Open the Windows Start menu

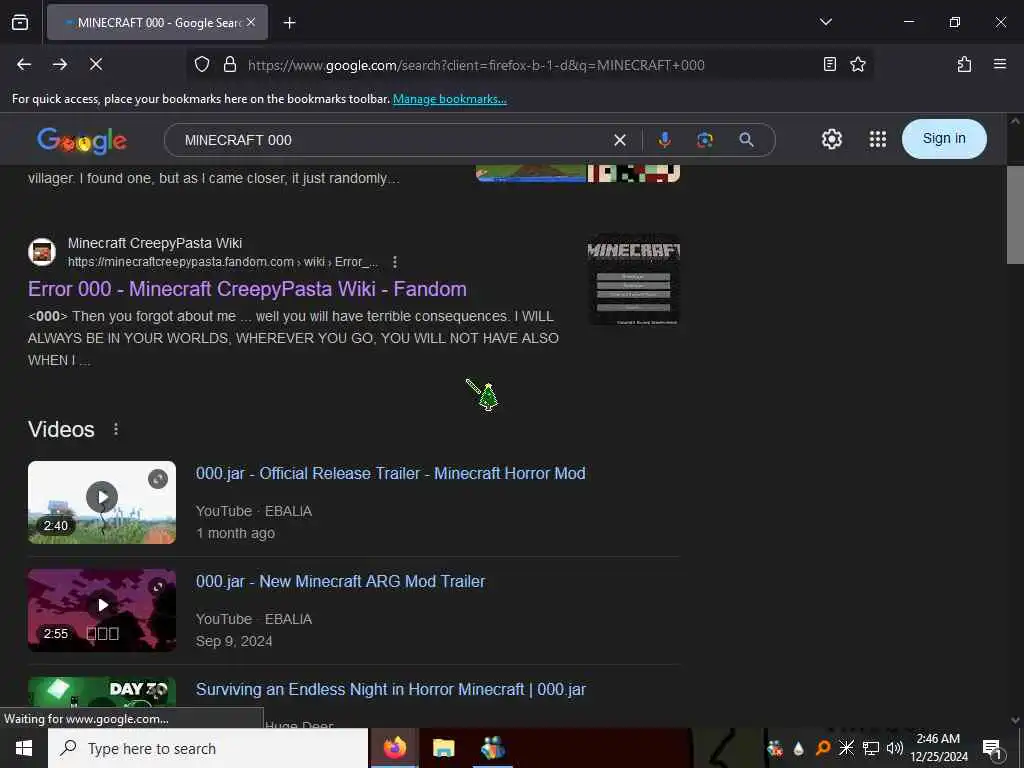(24, 748)
